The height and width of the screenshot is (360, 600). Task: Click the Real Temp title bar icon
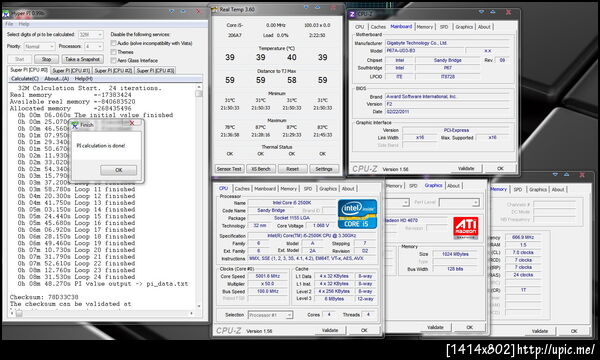click(215, 9)
